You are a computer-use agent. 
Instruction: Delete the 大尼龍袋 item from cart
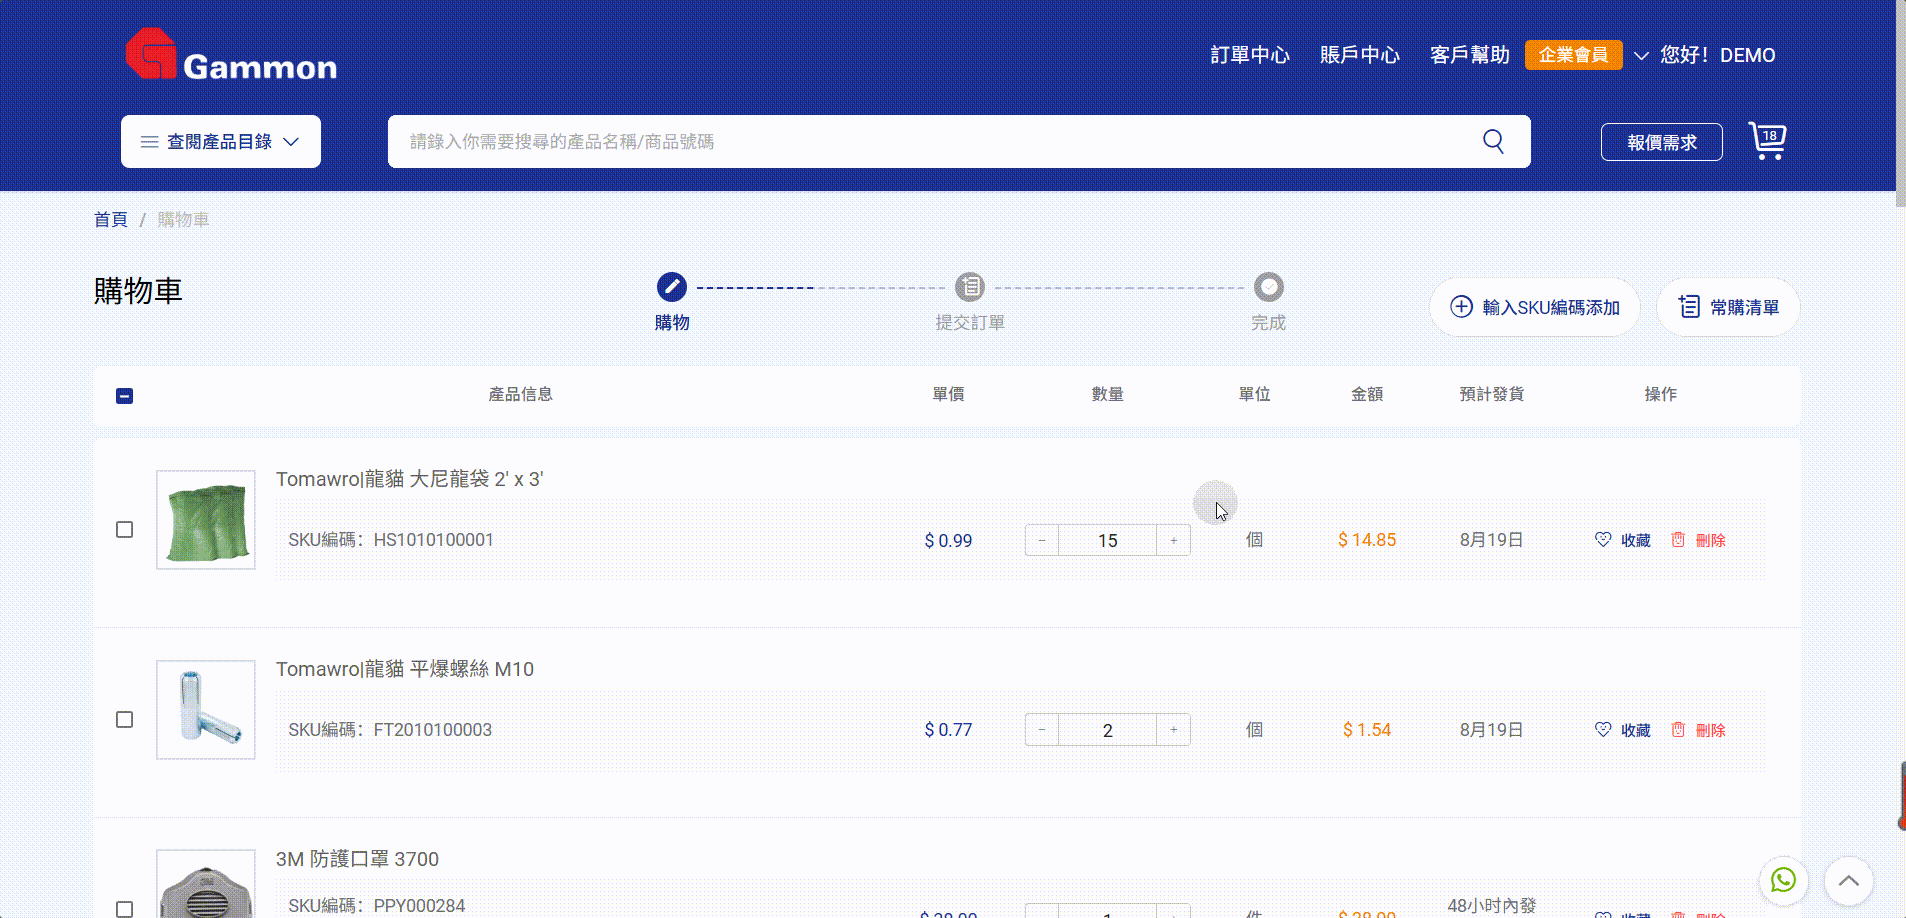pyautogui.click(x=1699, y=540)
